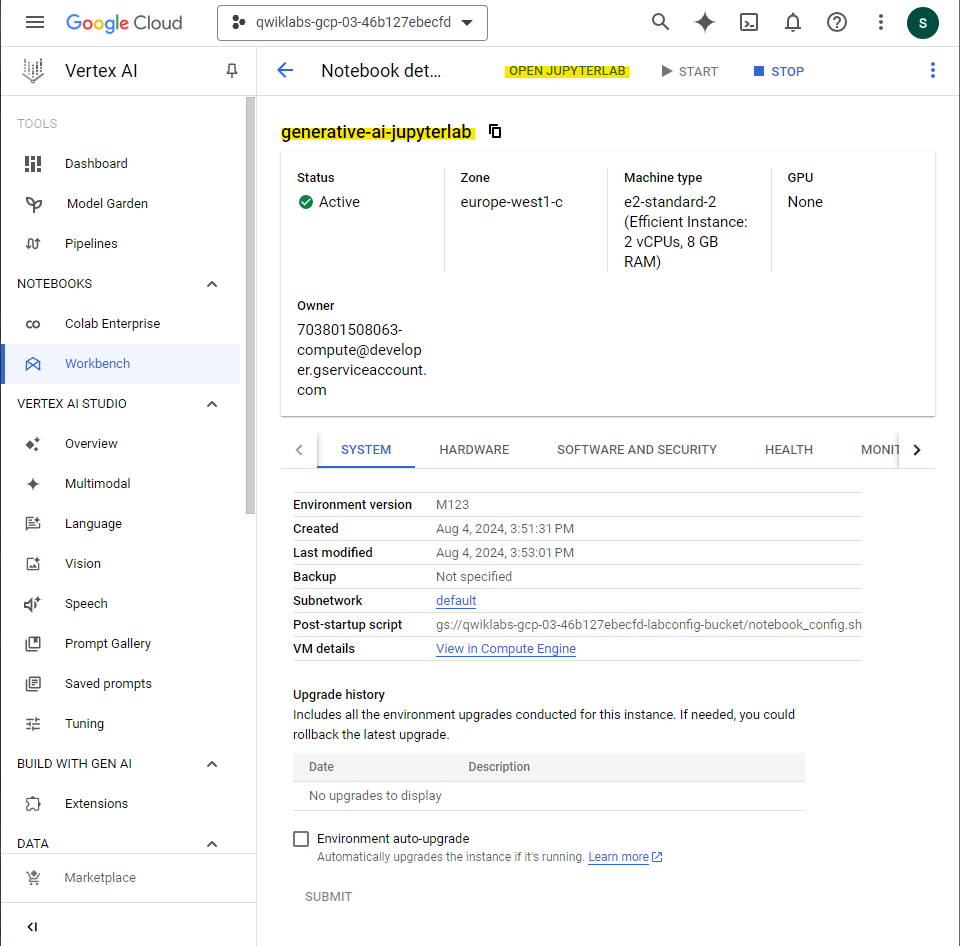The width and height of the screenshot is (960, 946).
Task: Open the help question mark icon
Action: (x=837, y=23)
